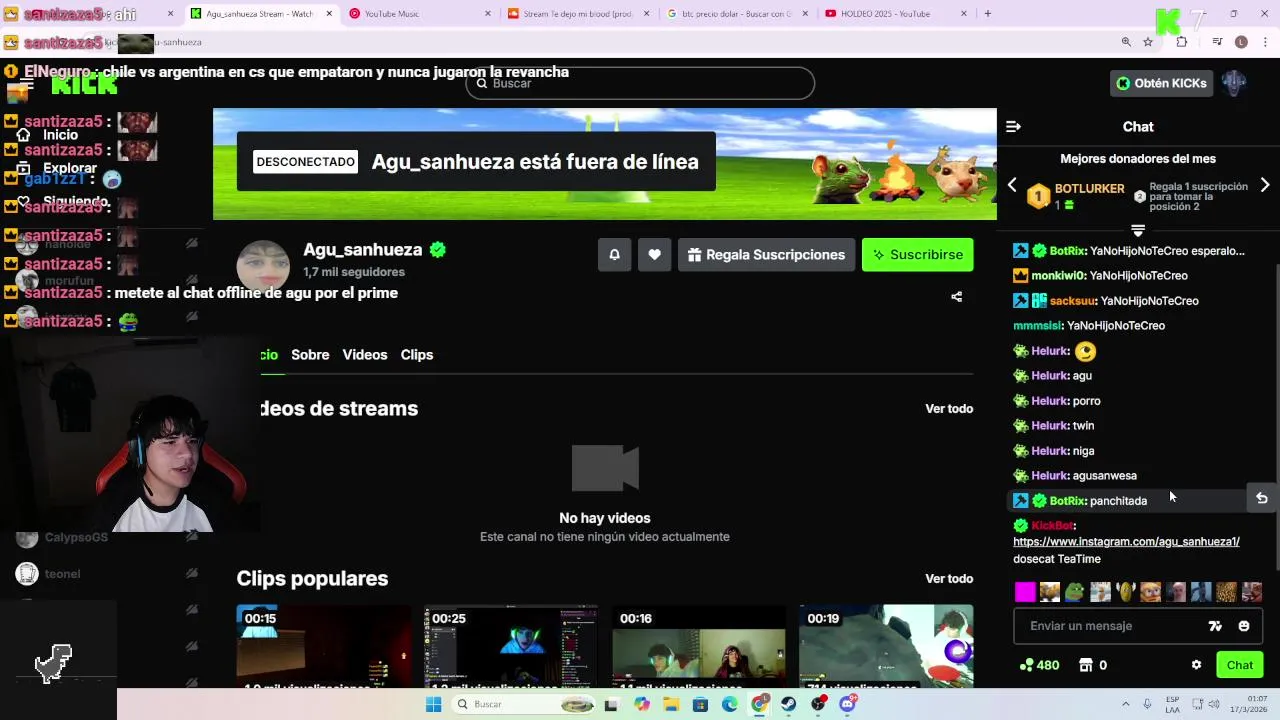Play the 00:15 popular clip
This screenshot has width=1280, height=720.
[323, 645]
